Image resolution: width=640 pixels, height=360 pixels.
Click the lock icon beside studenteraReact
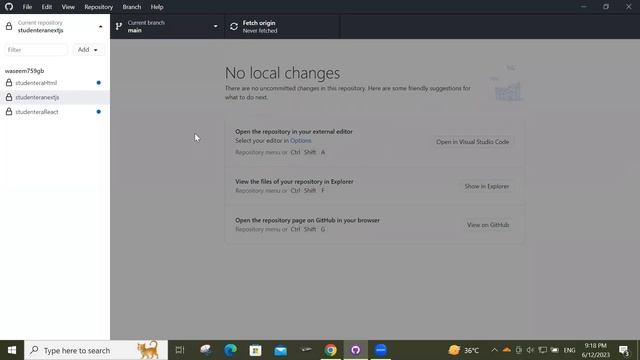pyautogui.click(x=9, y=112)
